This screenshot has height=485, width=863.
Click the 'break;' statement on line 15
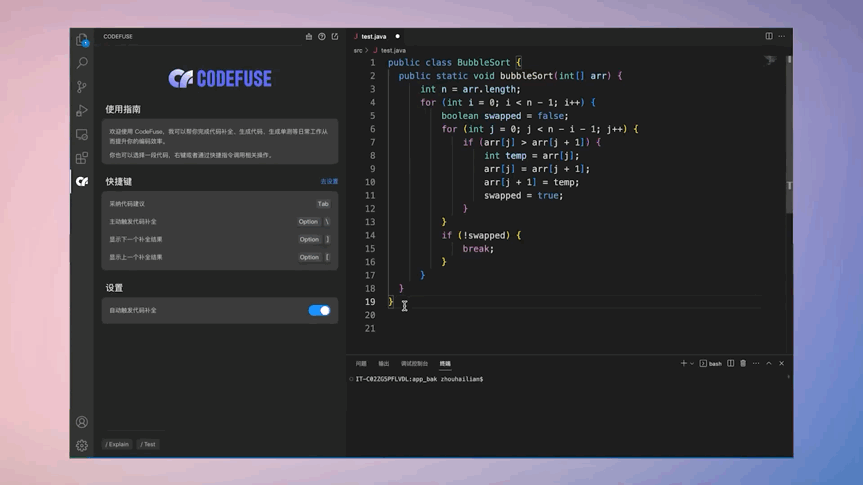(478, 249)
